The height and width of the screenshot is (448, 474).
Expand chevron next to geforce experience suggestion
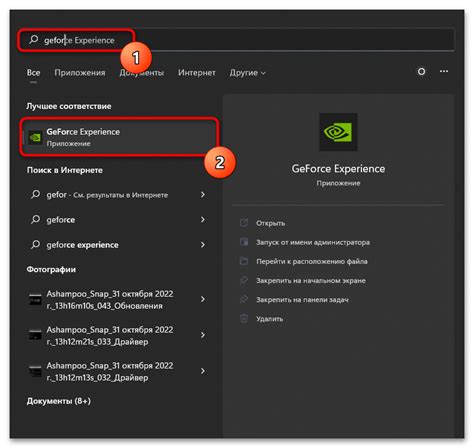pos(203,245)
